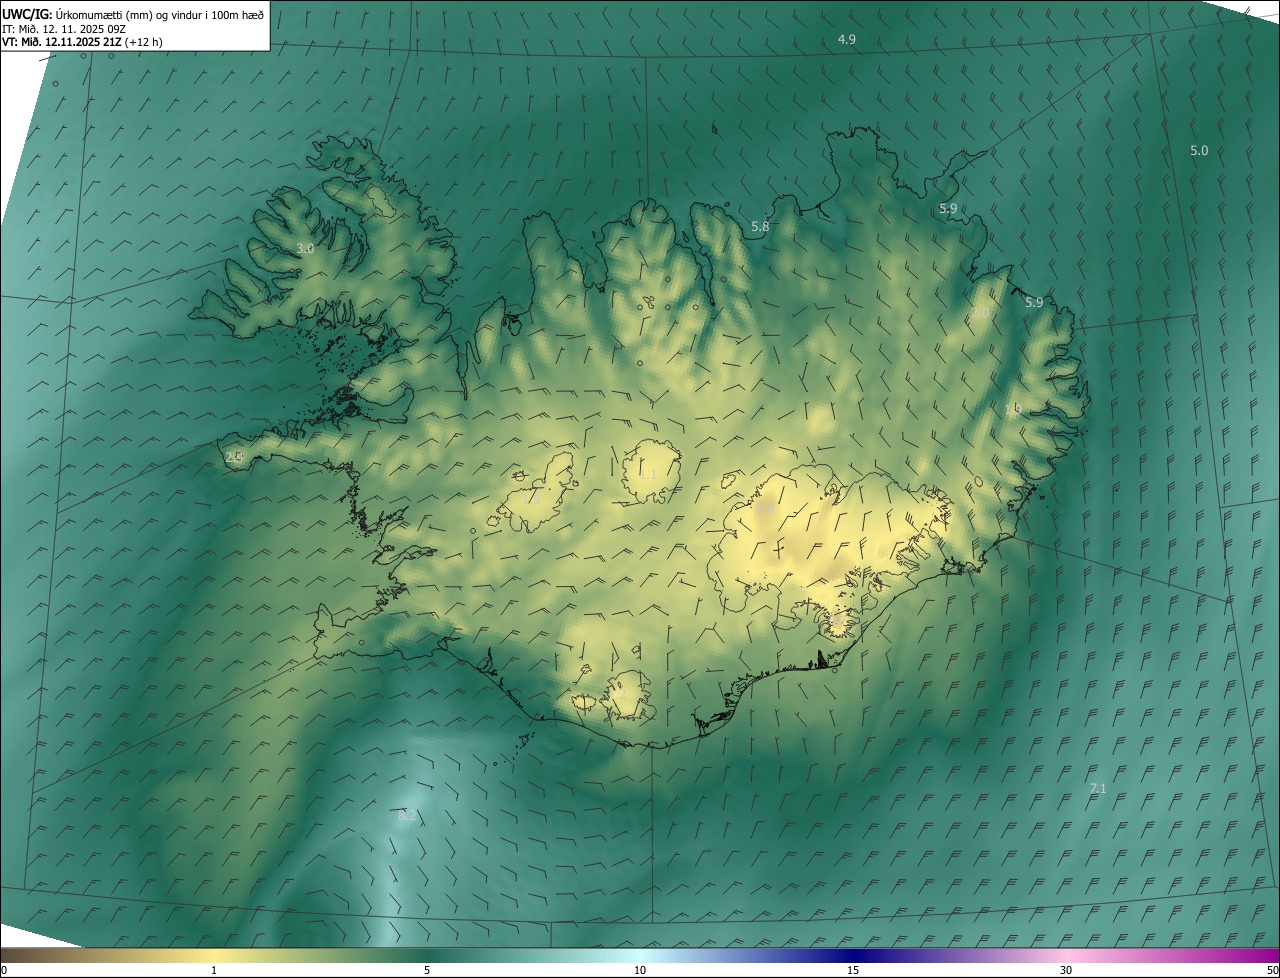Click the 2.9 value label on the western peninsula
The height and width of the screenshot is (978, 1280).
click(234, 457)
